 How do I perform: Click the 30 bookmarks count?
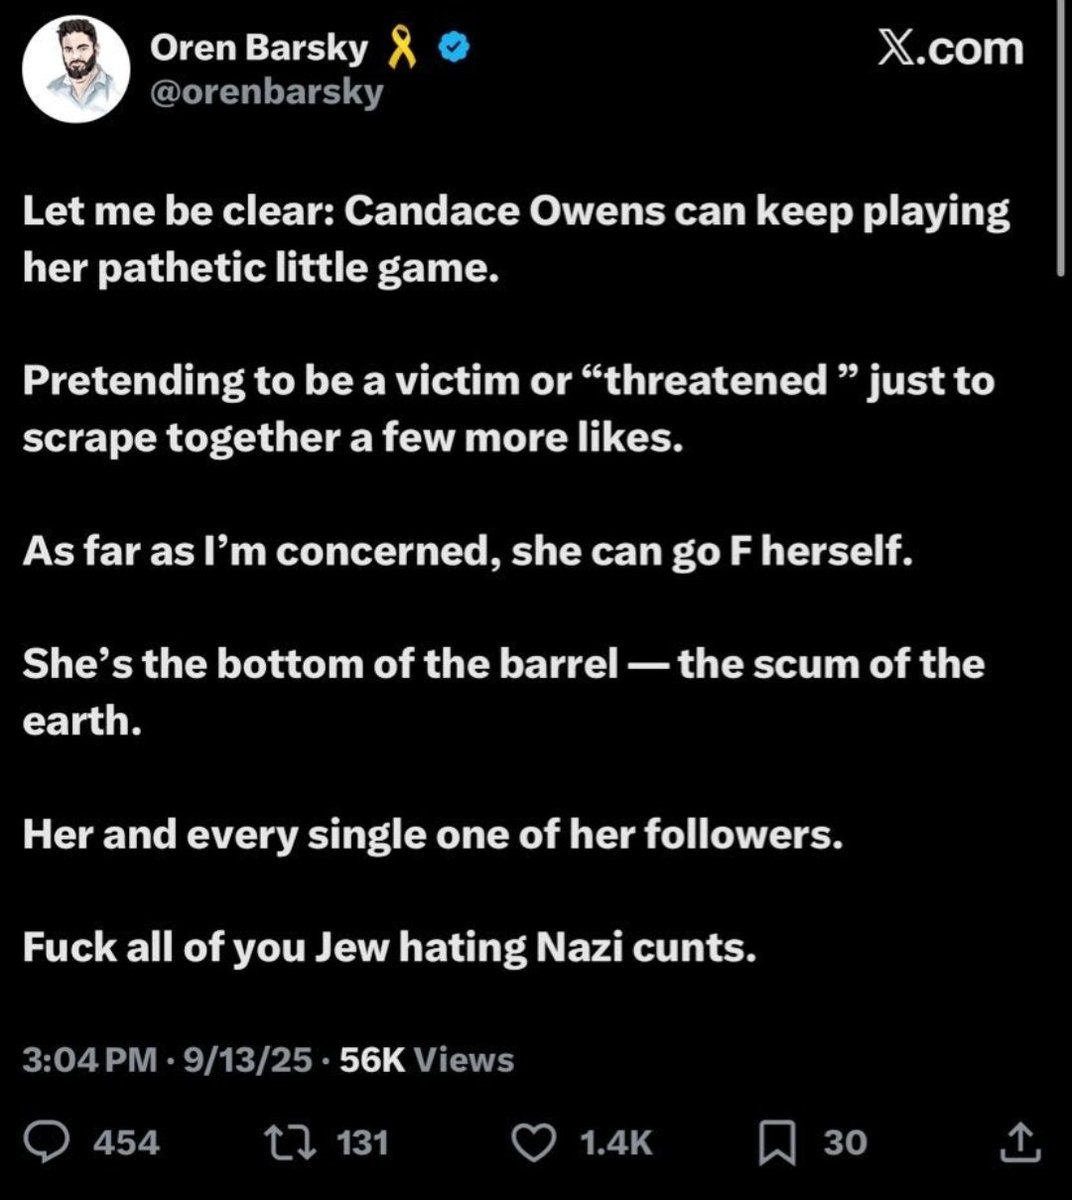845,1142
